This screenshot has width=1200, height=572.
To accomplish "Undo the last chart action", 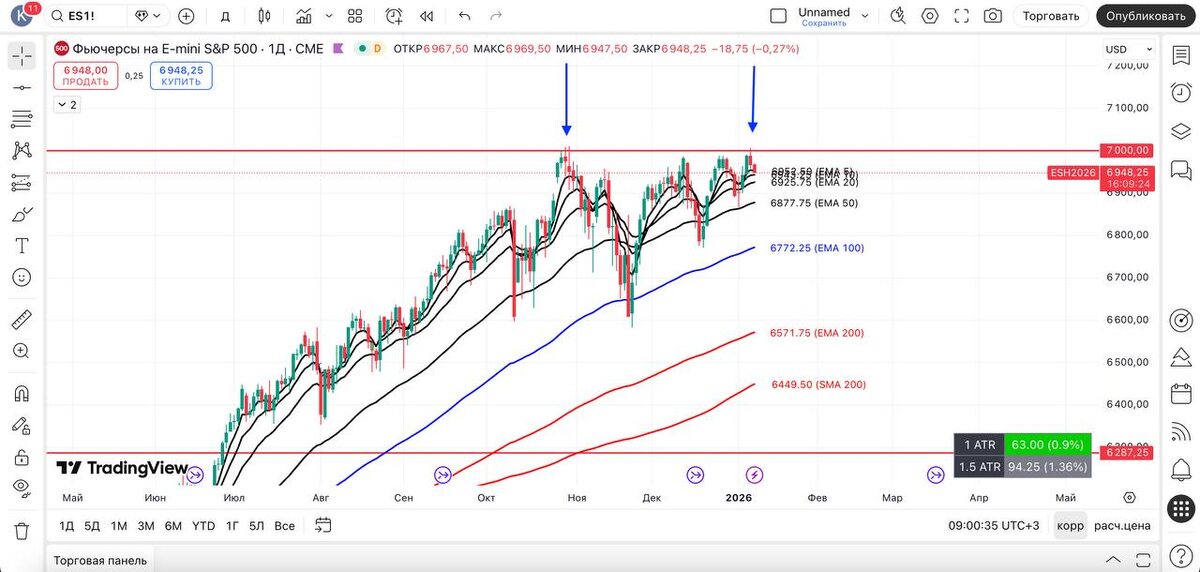I will click(464, 16).
